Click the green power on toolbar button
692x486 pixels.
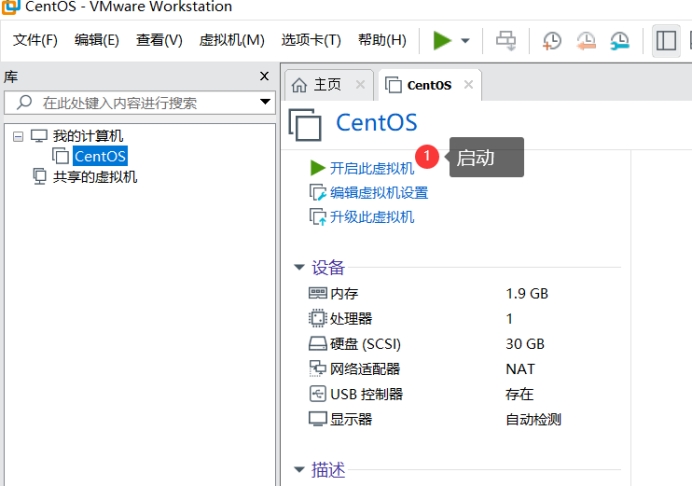point(442,41)
